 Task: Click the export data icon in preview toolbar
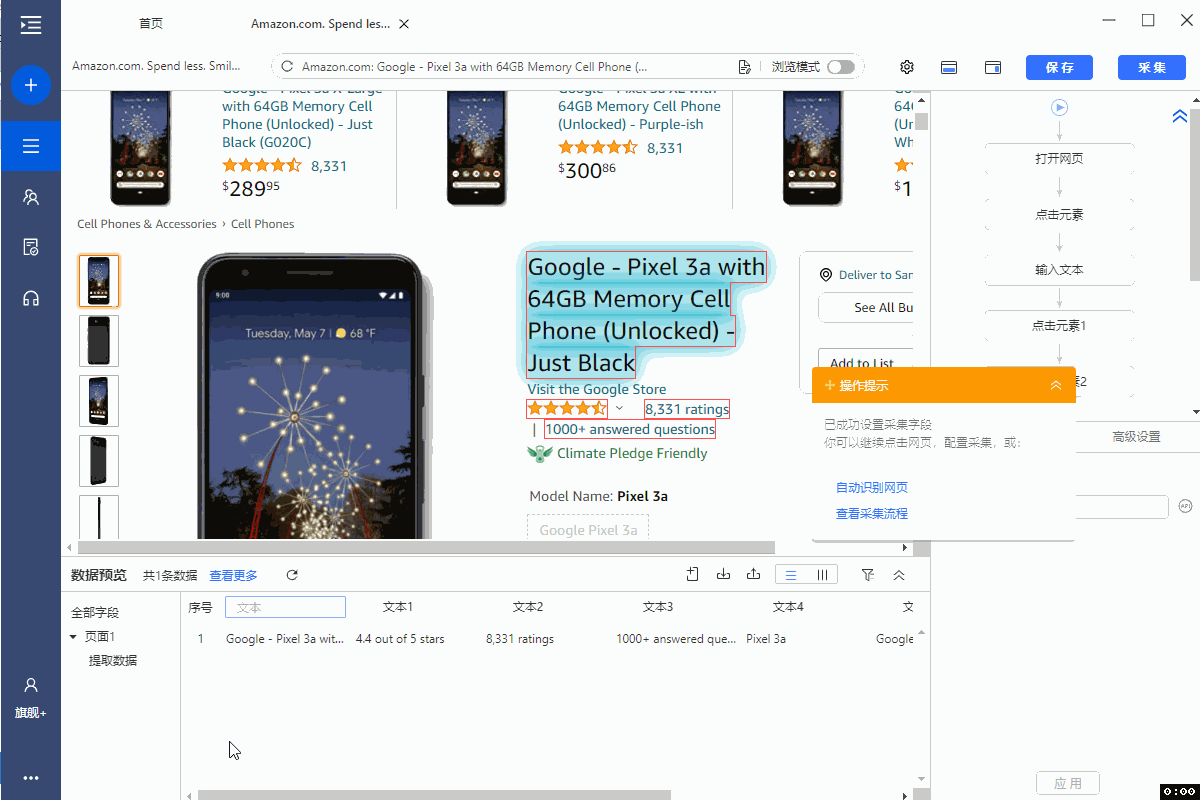[x=754, y=574]
